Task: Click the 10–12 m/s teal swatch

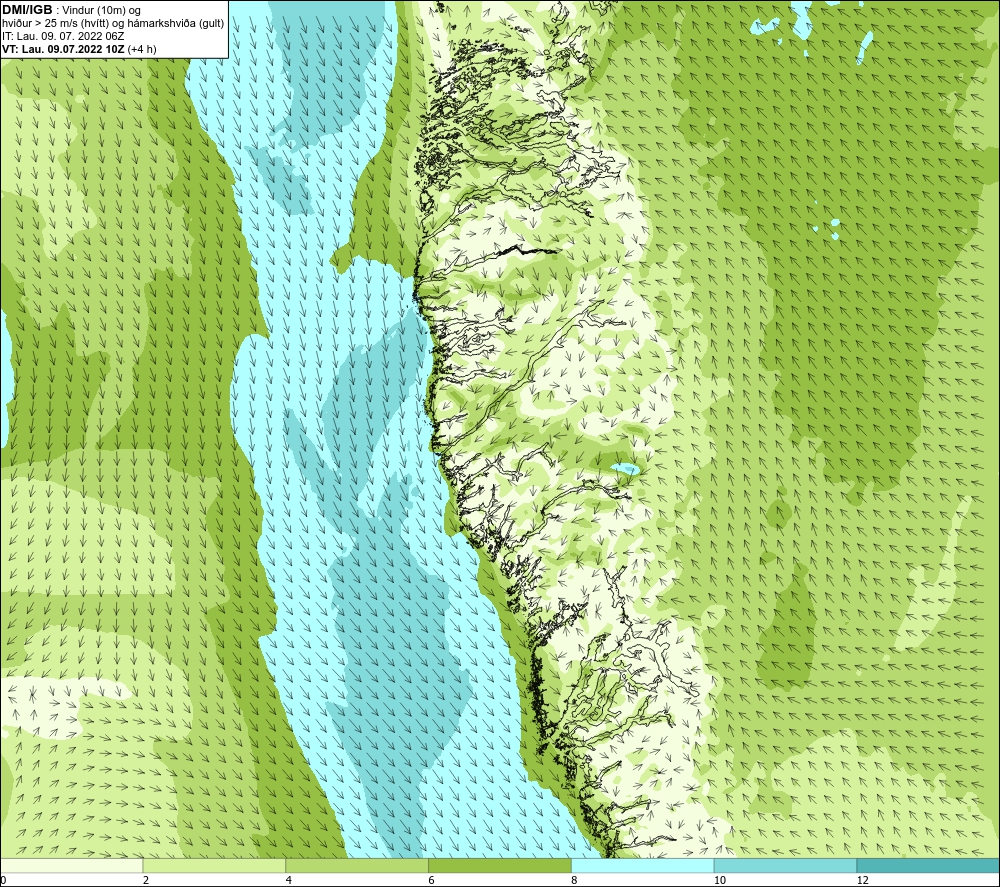Action: (786, 865)
